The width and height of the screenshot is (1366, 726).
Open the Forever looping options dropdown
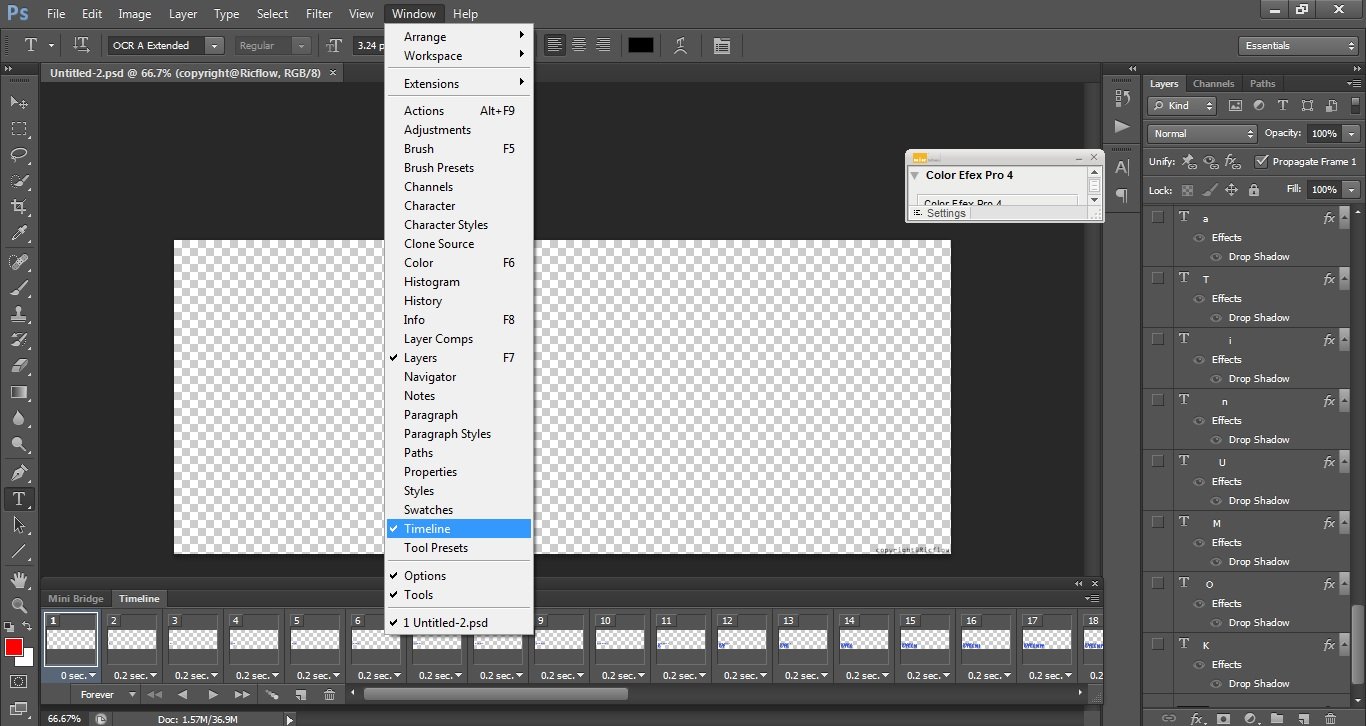[108, 695]
